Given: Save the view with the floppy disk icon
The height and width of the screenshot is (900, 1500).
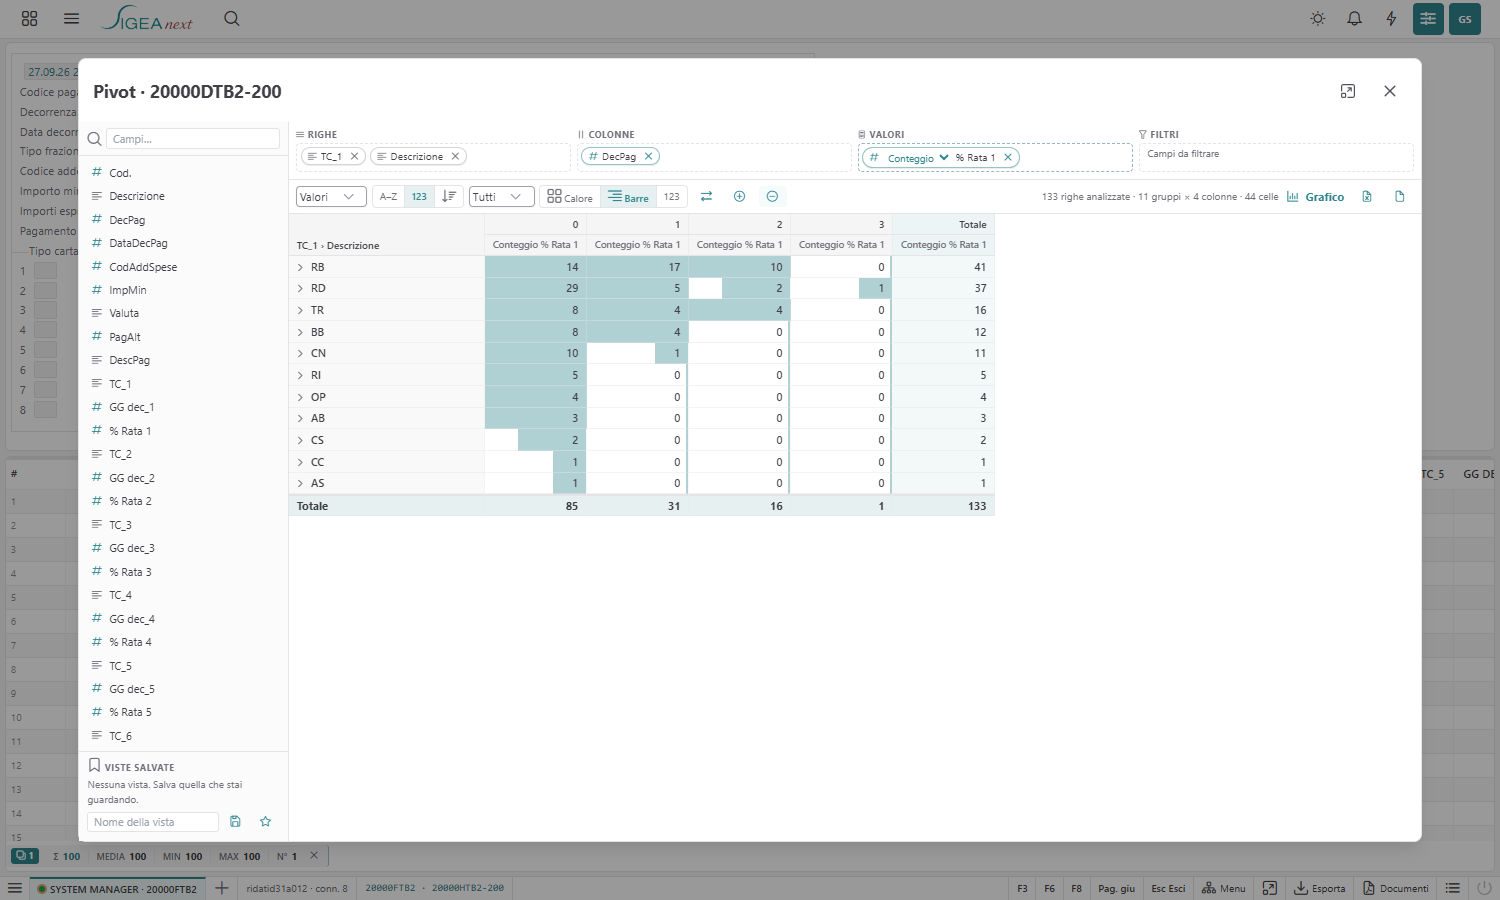Looking at the screenshot, I should coord(235,822).
